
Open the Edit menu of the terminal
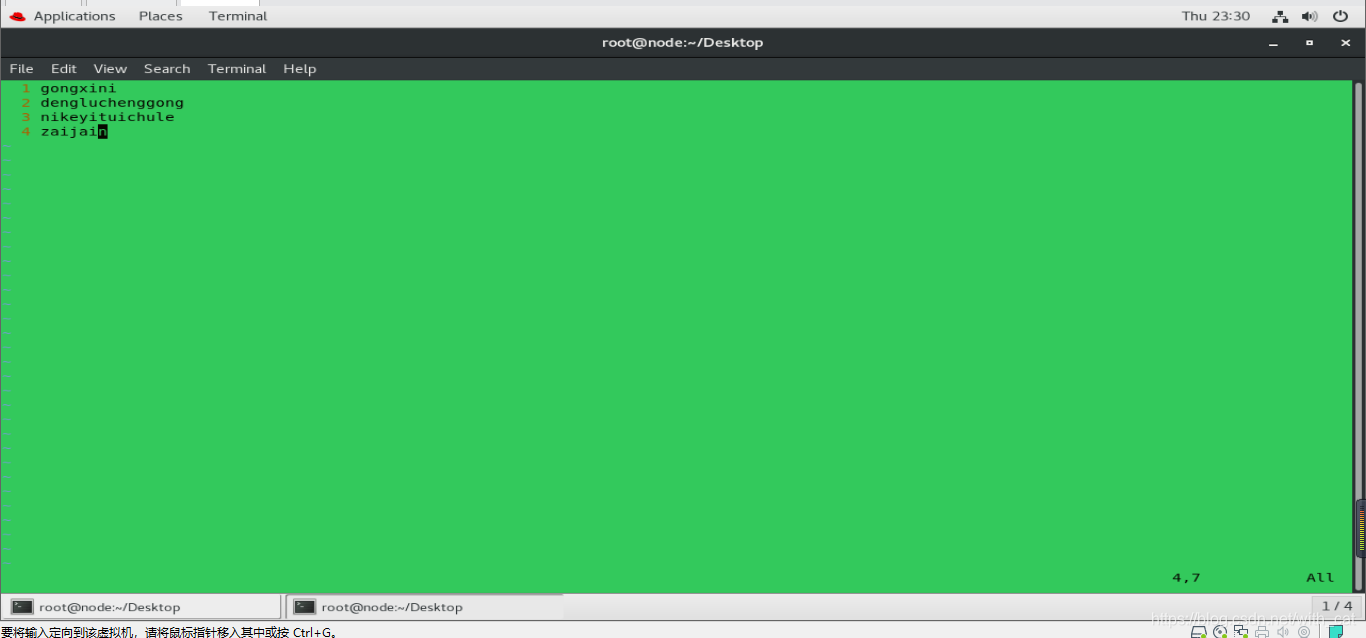point(63,69)
